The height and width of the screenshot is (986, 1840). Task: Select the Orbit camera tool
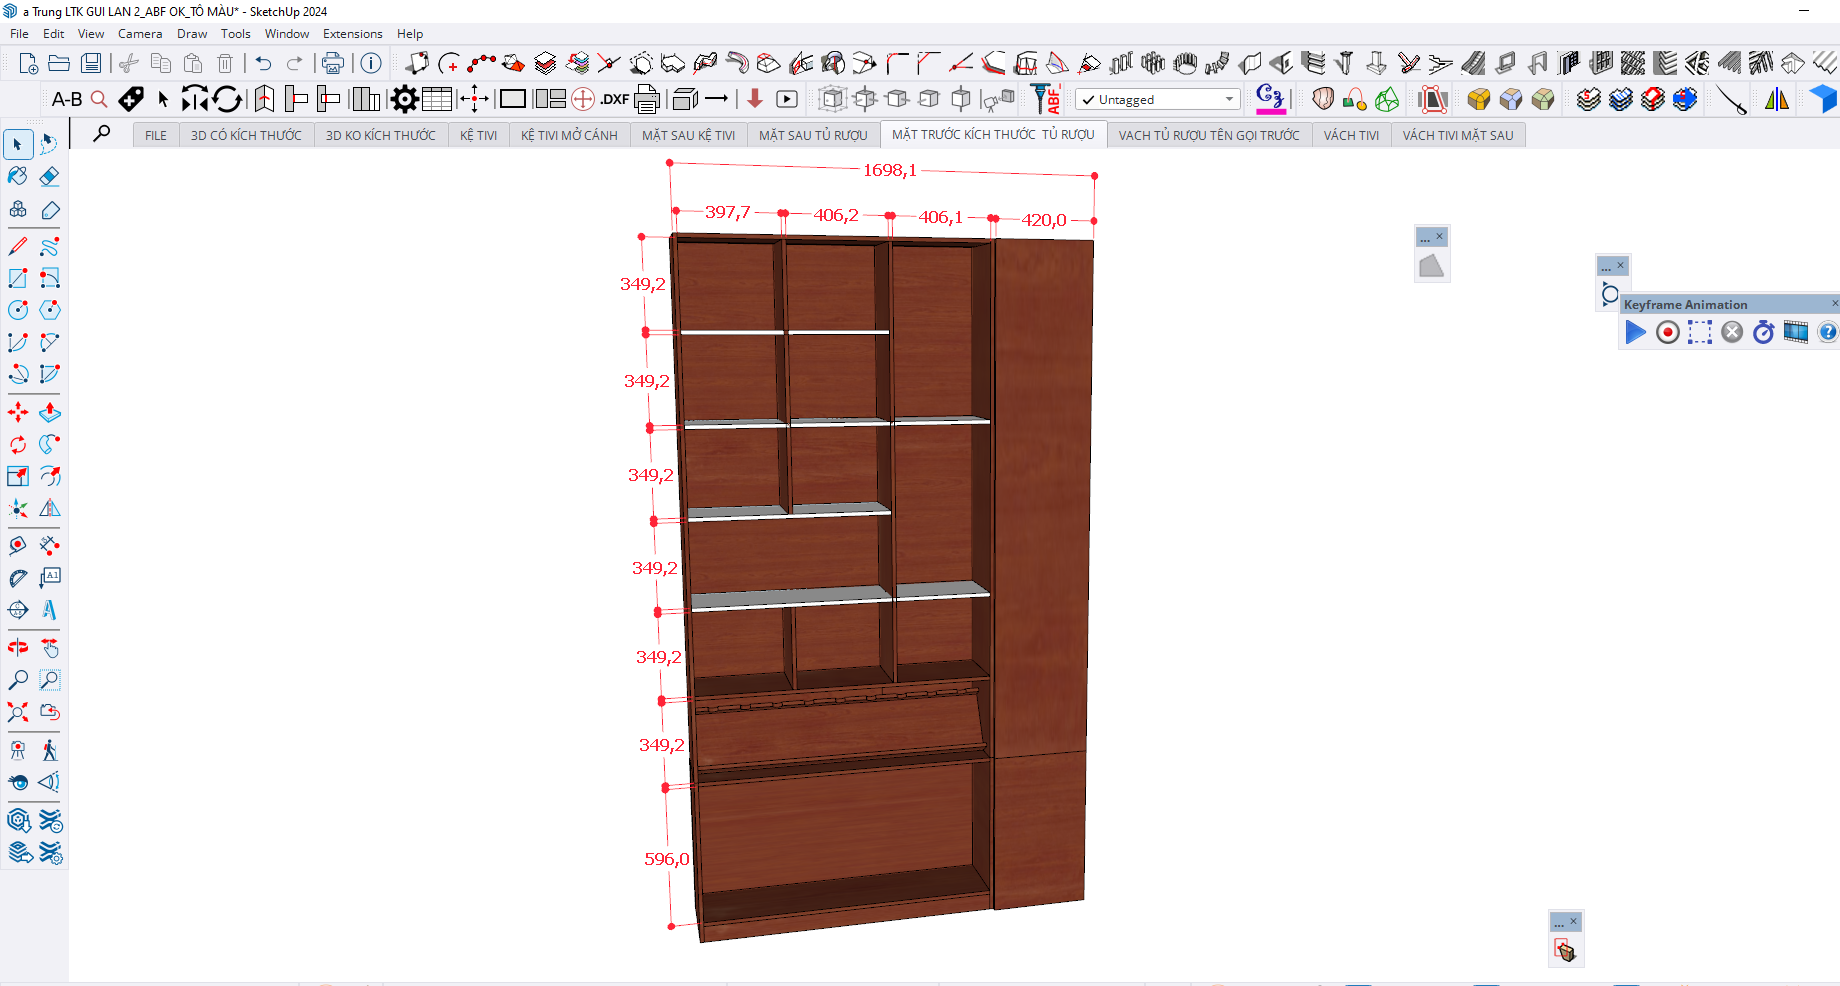pyautogui.click(x=18, y=647)
